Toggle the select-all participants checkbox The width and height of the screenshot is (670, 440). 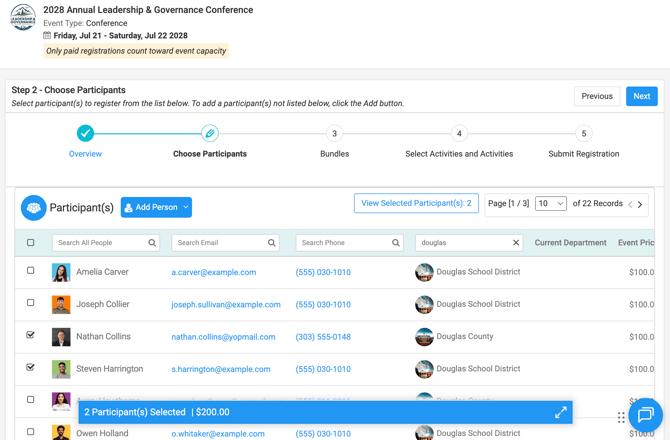click(x=30, y=243)
